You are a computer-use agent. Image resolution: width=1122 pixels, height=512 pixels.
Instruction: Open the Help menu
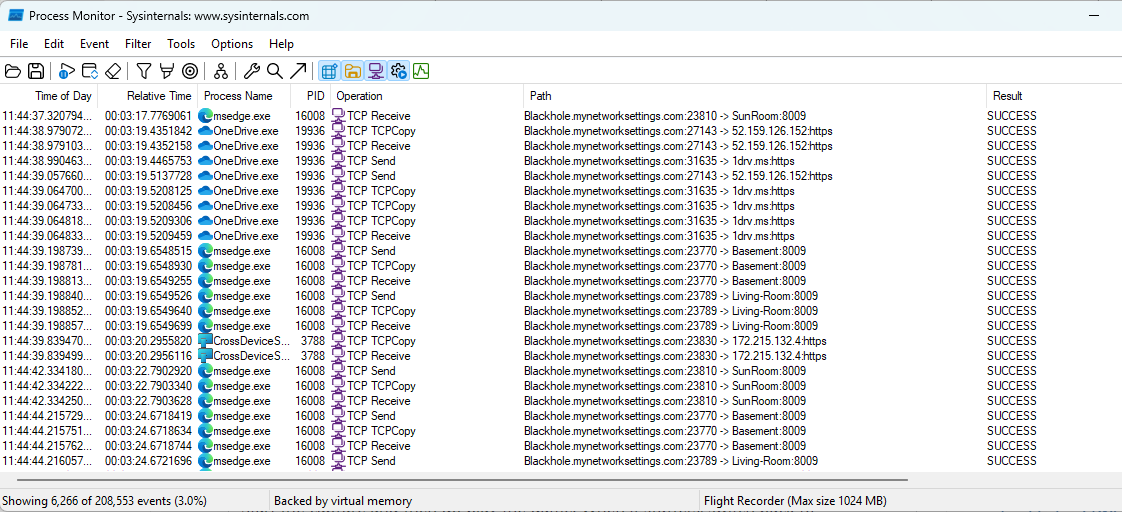coord(281,44)
